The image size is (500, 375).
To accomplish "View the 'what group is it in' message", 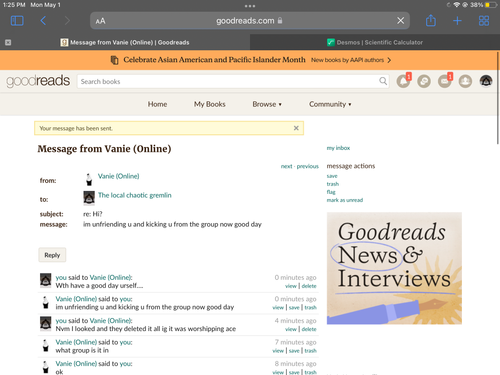I will pyautogui.click(x=278, y=351).
